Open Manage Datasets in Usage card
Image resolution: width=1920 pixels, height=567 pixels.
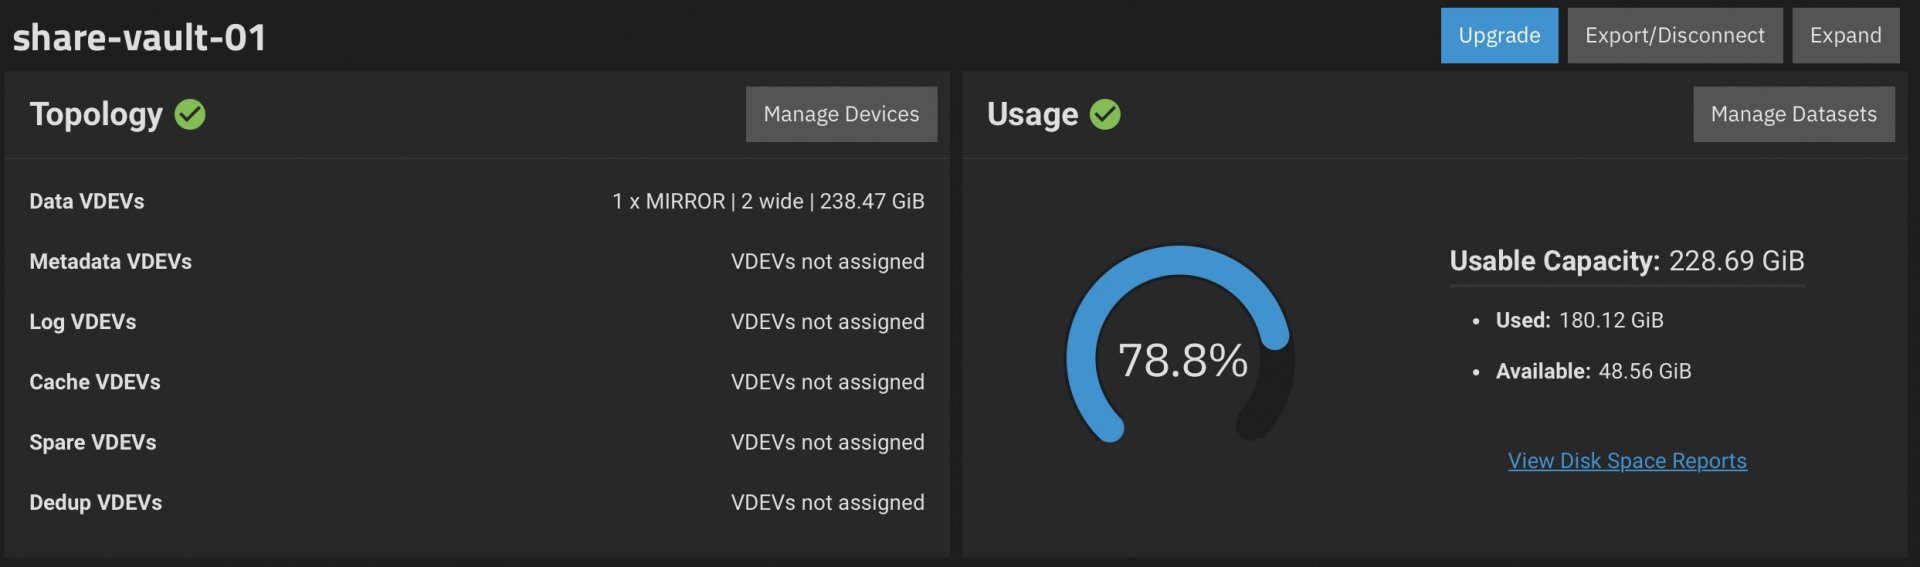(x=1794, y=114)
